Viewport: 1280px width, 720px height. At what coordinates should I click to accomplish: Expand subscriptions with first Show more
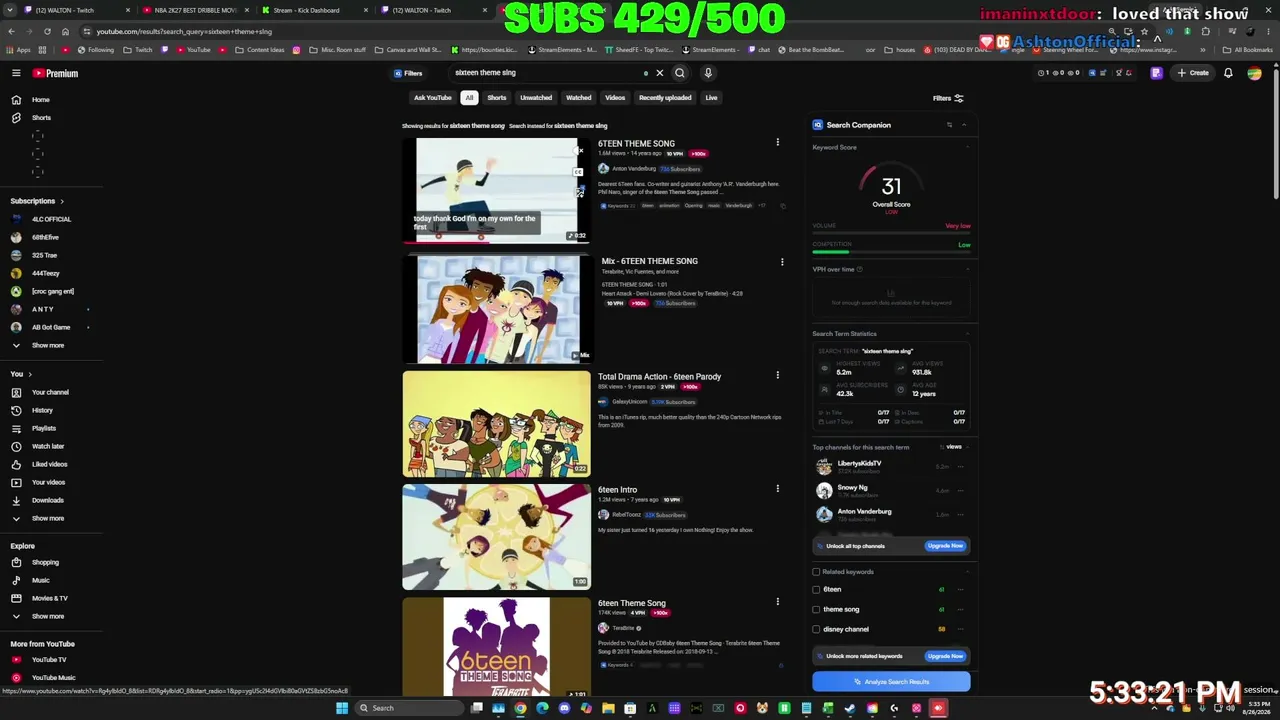pos(47,345)
